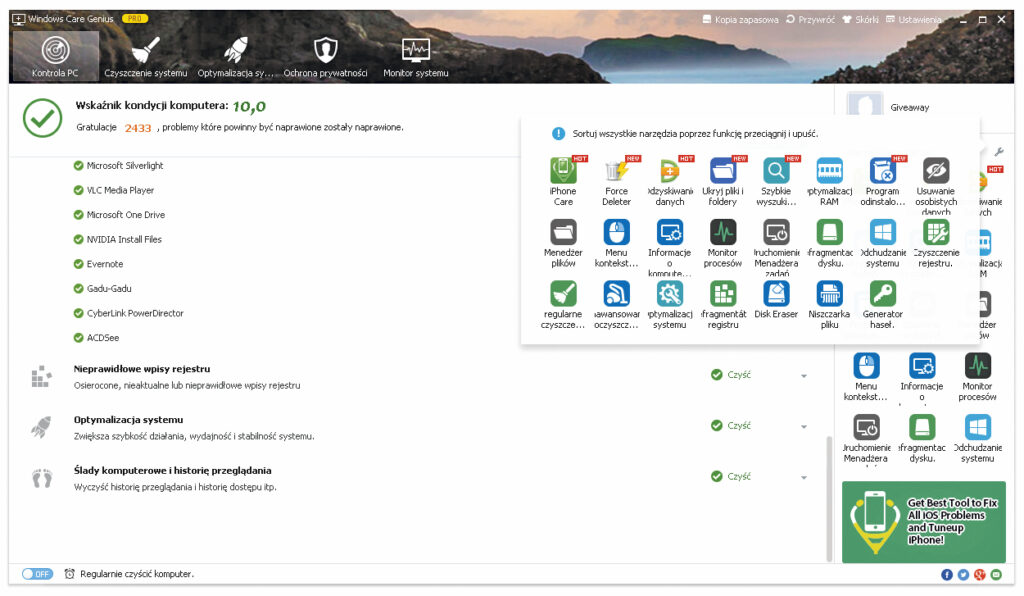Open the Niszczarka pliku shredder tool
Image resolution: width=1024 pixels, height=596 pixels.
click(x=829, y=294)
